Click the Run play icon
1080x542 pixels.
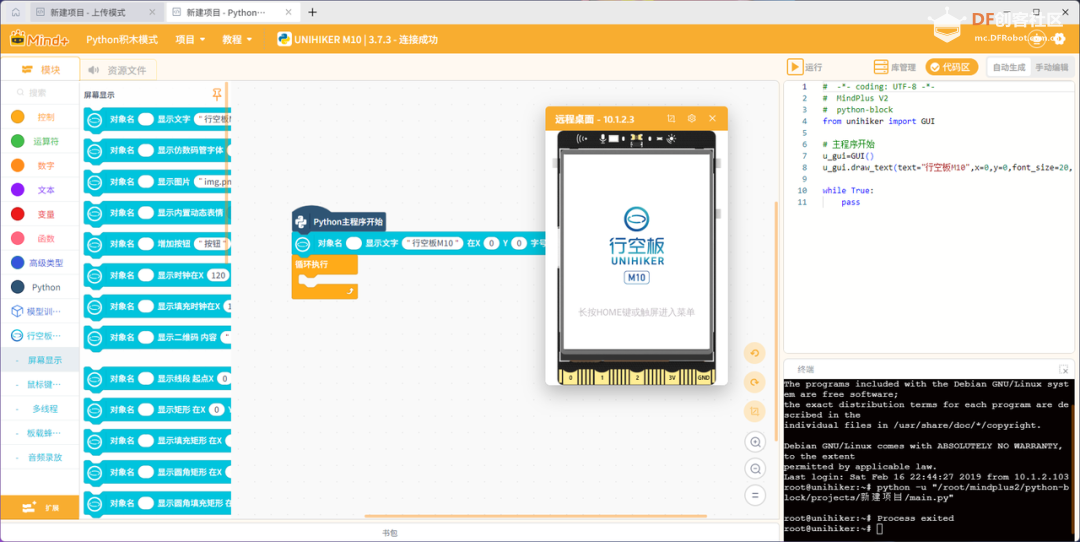coord(795,67)
